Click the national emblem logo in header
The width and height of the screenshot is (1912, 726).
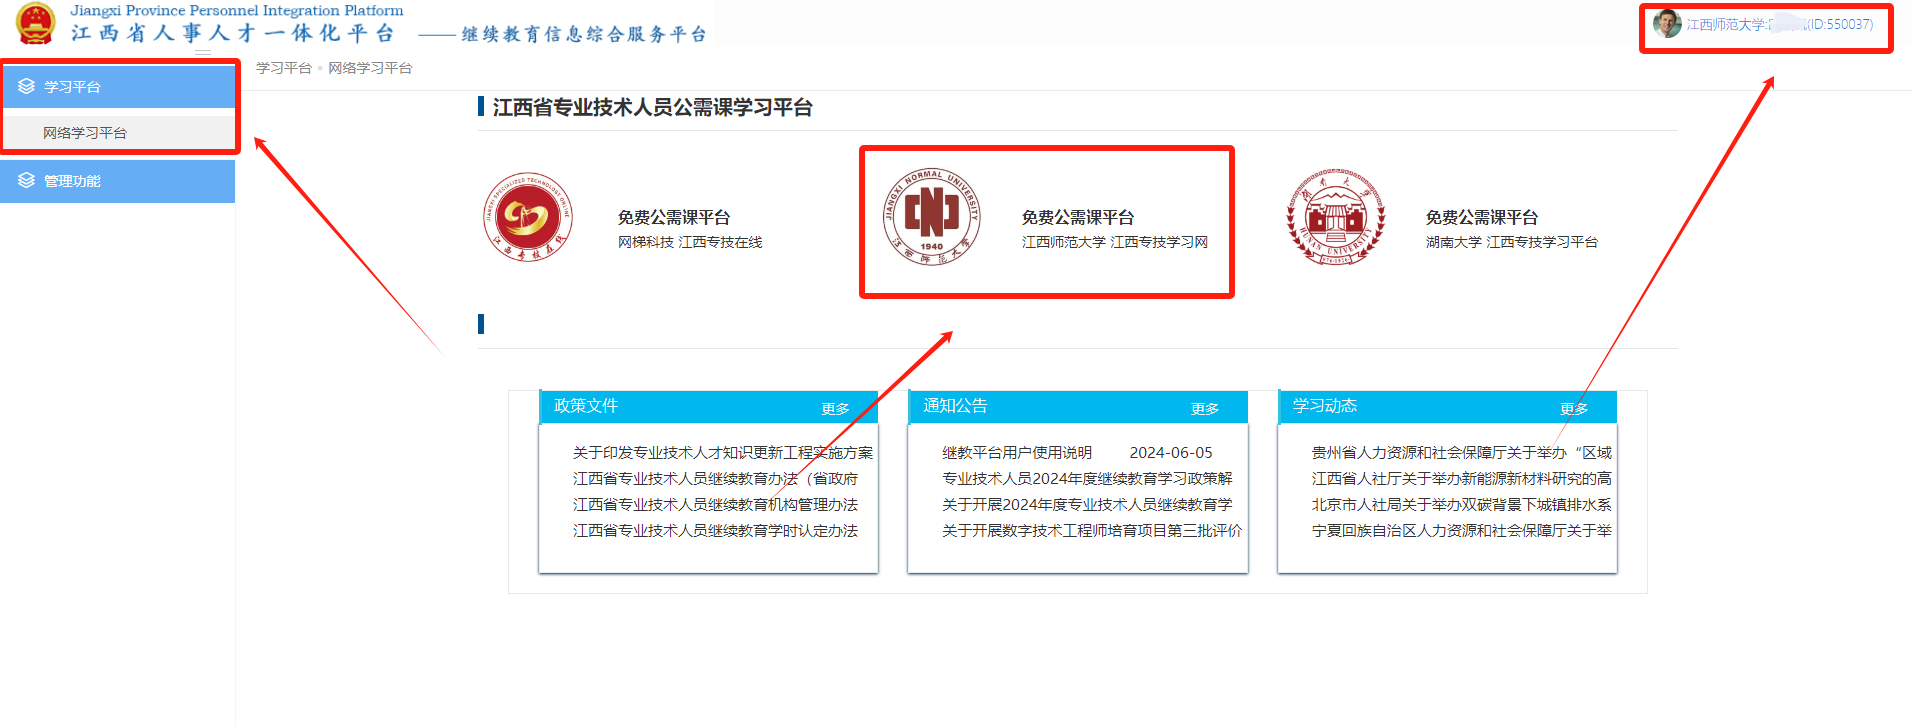tap(36, 24)
